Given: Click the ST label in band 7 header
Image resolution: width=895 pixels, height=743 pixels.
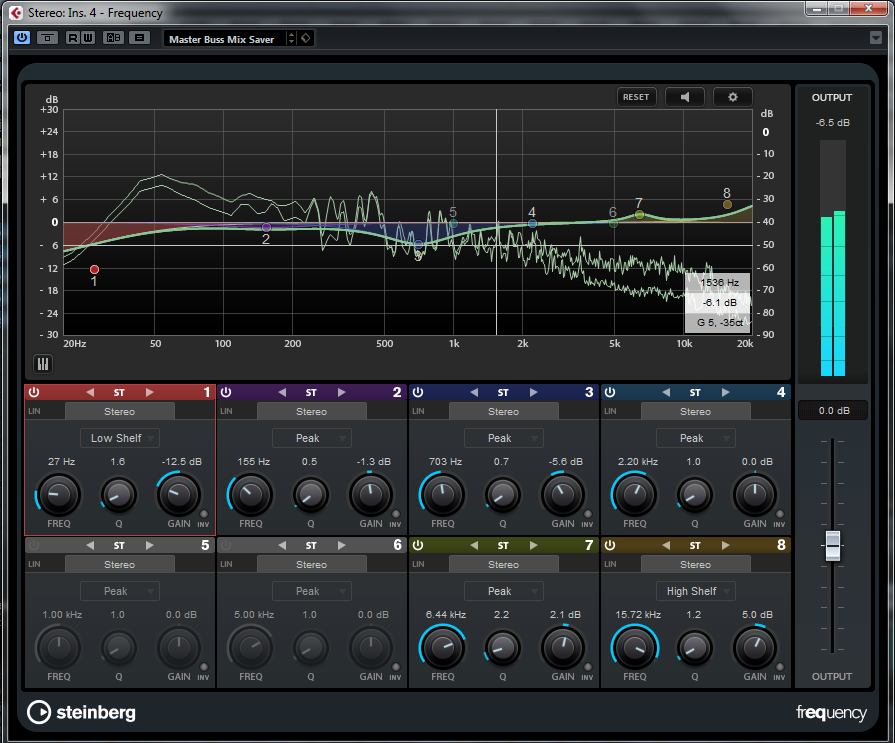Looking at the screenshot, I should 503,546.
